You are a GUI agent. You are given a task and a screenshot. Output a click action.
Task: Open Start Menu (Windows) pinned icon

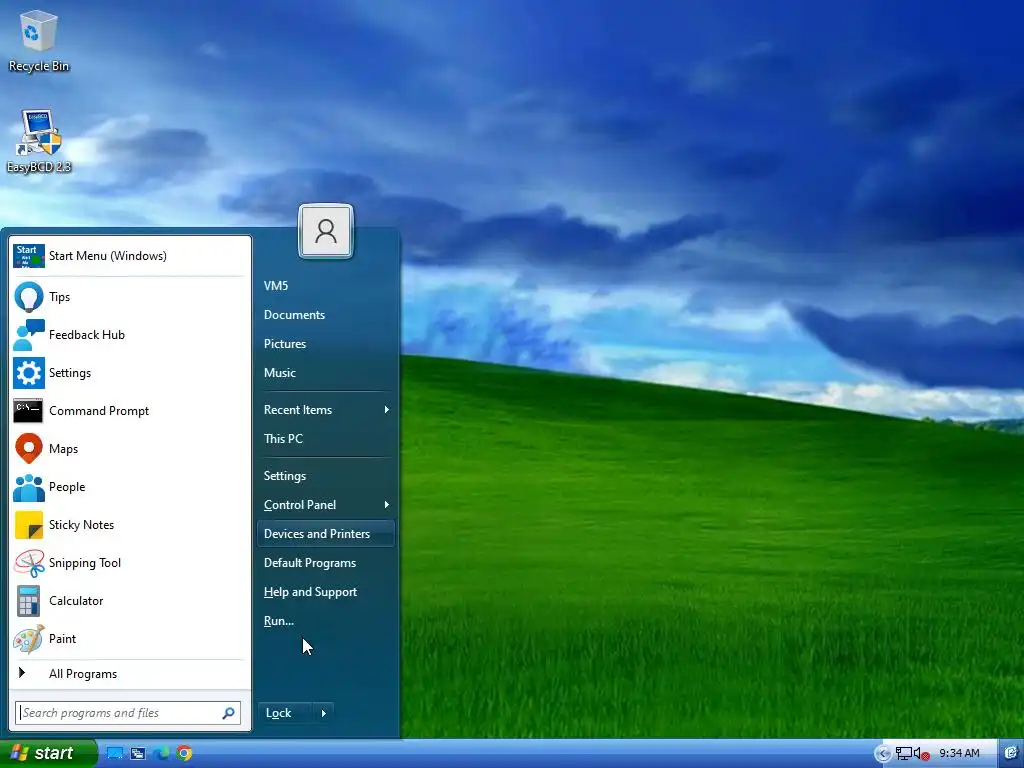(29, 256)
